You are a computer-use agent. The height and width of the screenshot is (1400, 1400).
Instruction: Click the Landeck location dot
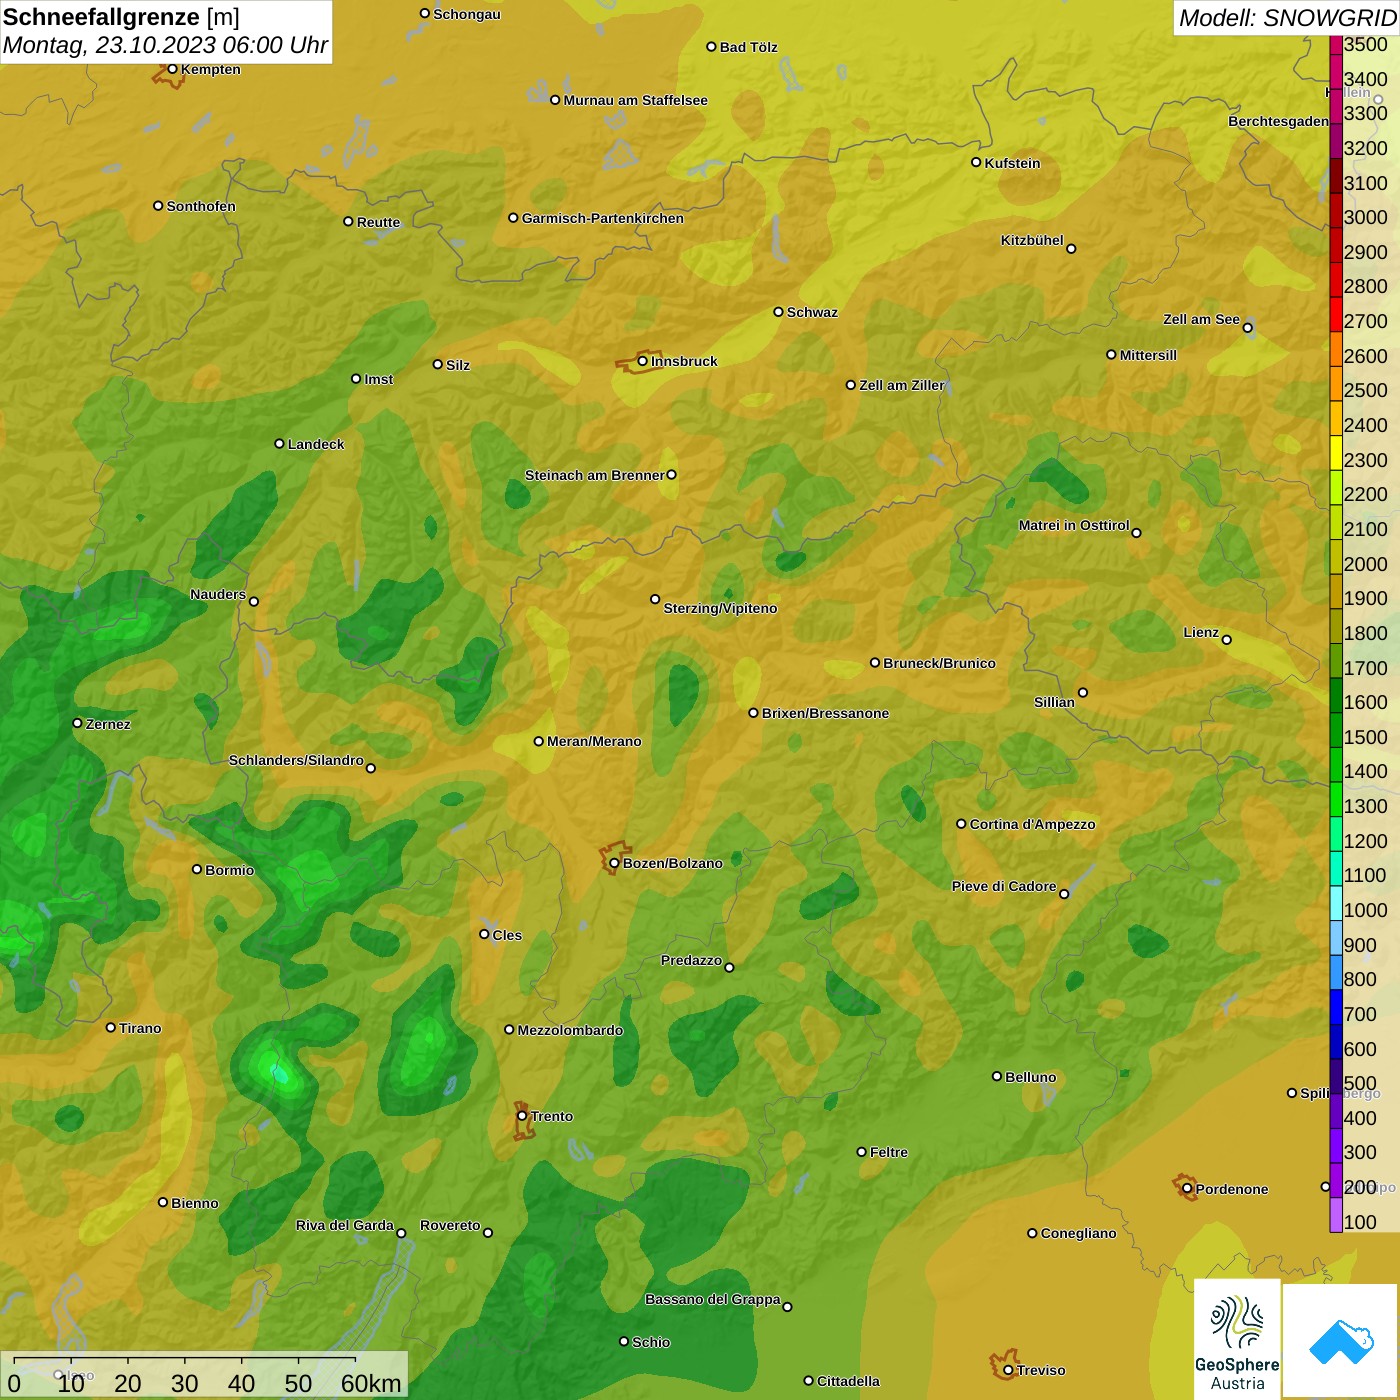(279, 443)
